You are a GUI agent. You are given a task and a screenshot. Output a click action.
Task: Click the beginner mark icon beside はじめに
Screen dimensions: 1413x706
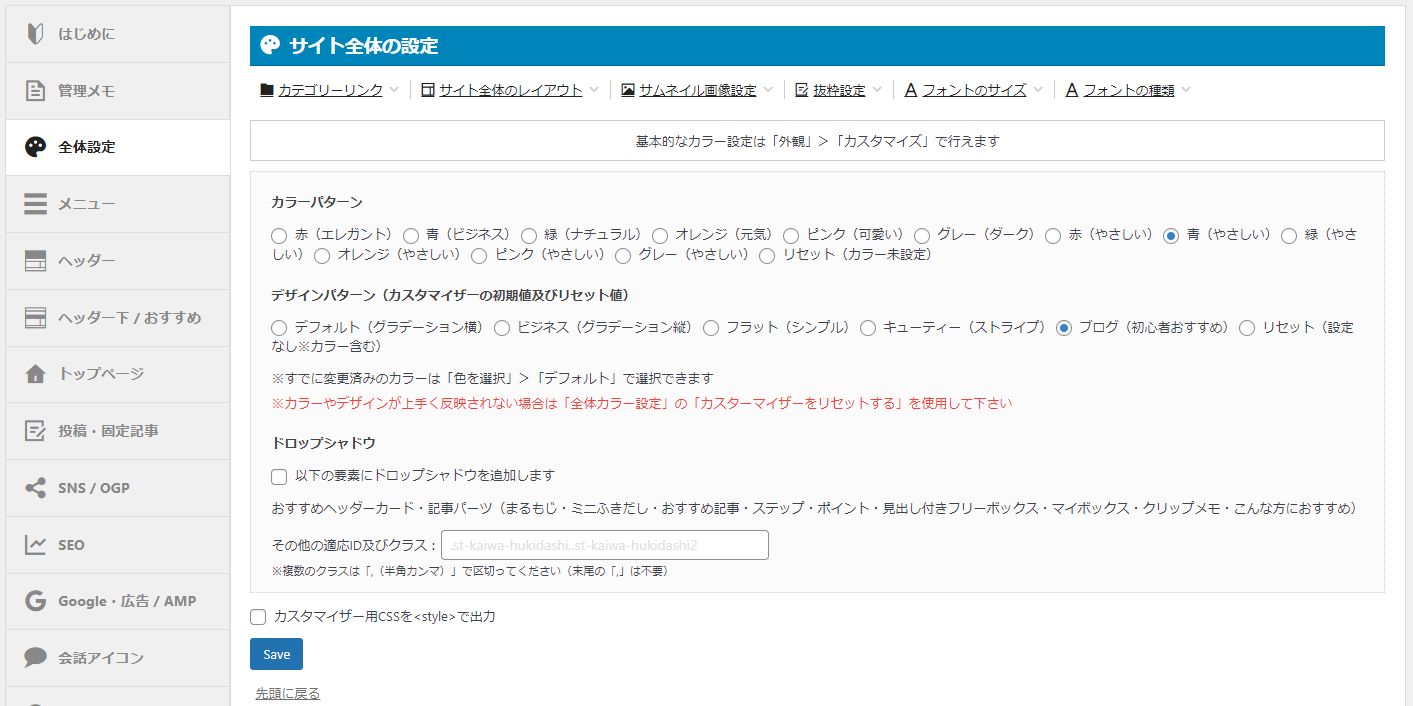click(x=35, y=33)
